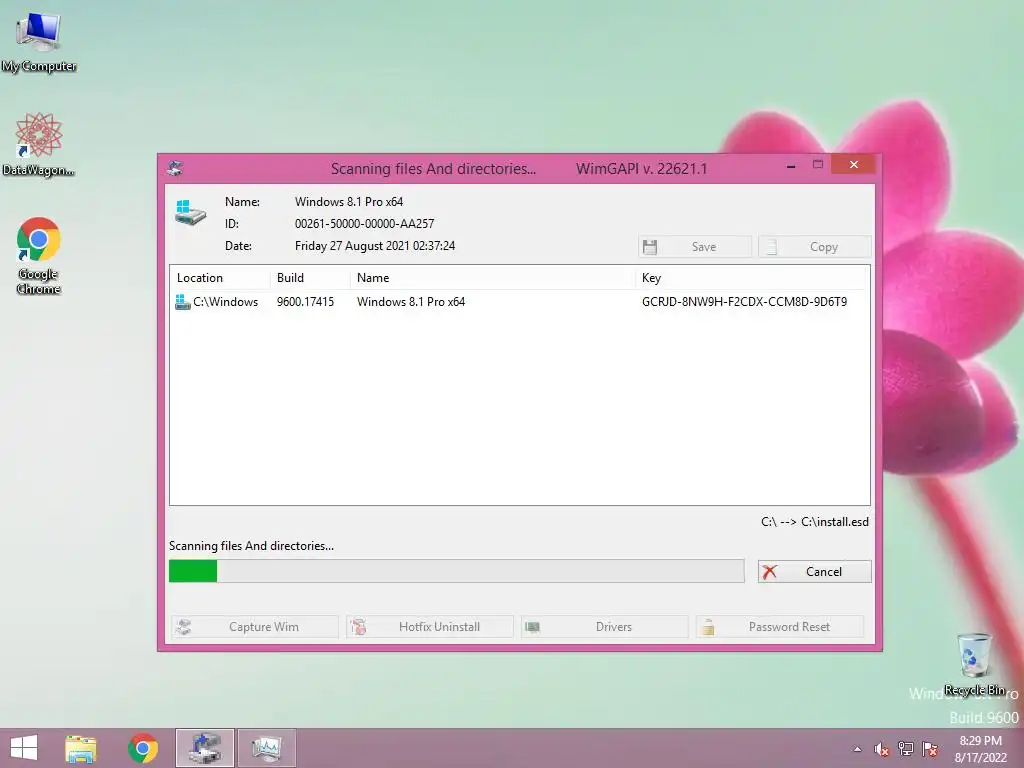This screenshot has width=1024, height=768.
Task: Open Google Chrome desktop shortcut
Action: click(39, 255)
